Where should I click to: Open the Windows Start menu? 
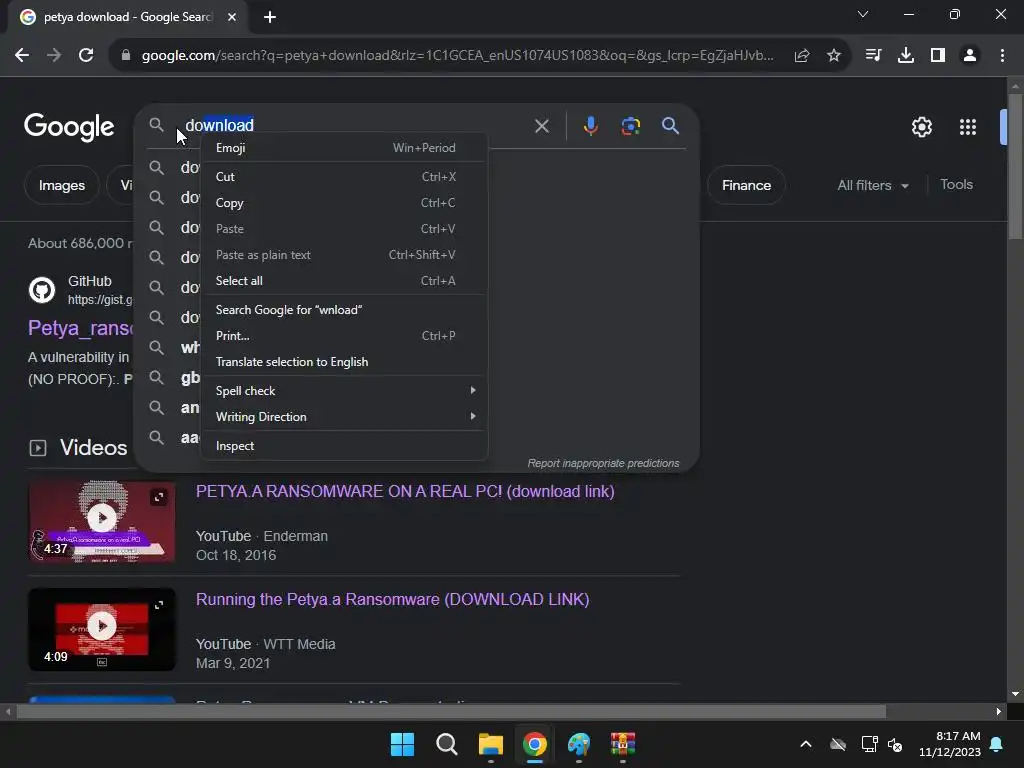pos(402,744)
